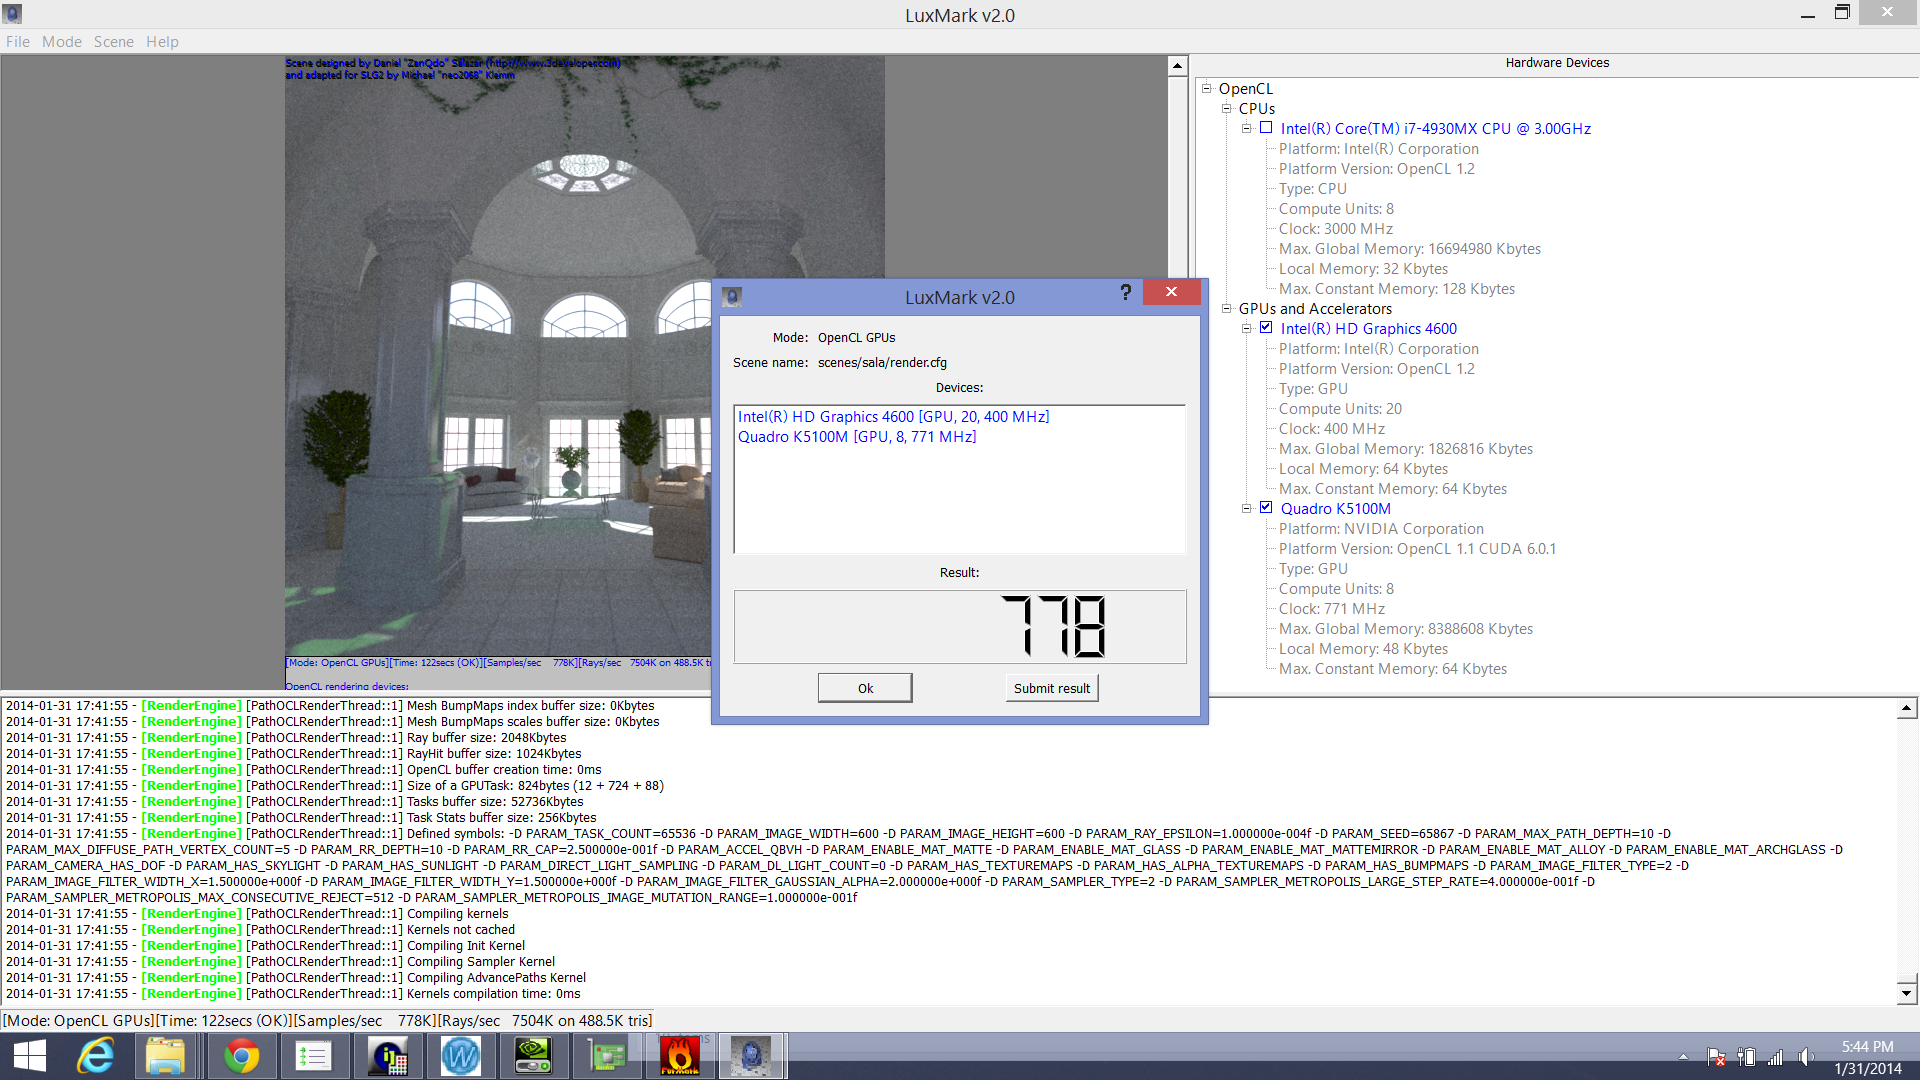Open the NVIDIA tool in taskbar
Image resolution: width=1920 pixels, height=1080 pixels.
534,1056
